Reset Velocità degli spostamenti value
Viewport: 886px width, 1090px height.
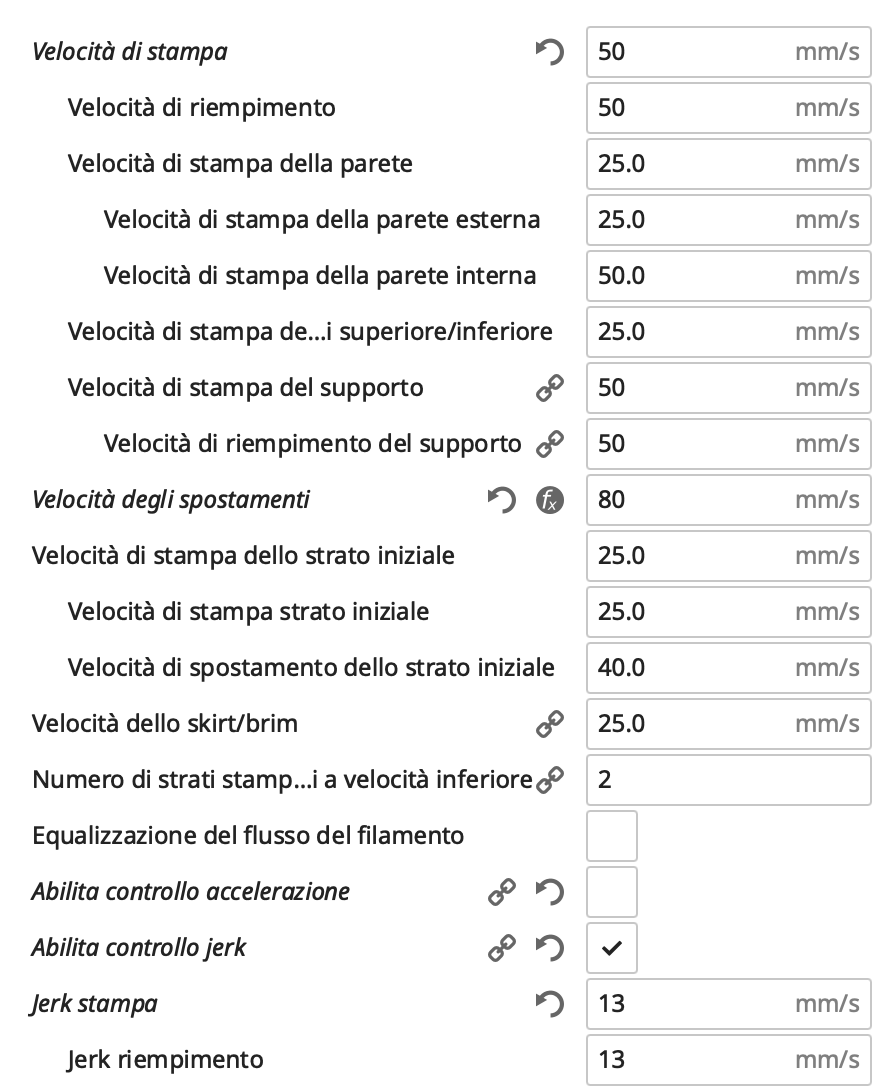501,500
